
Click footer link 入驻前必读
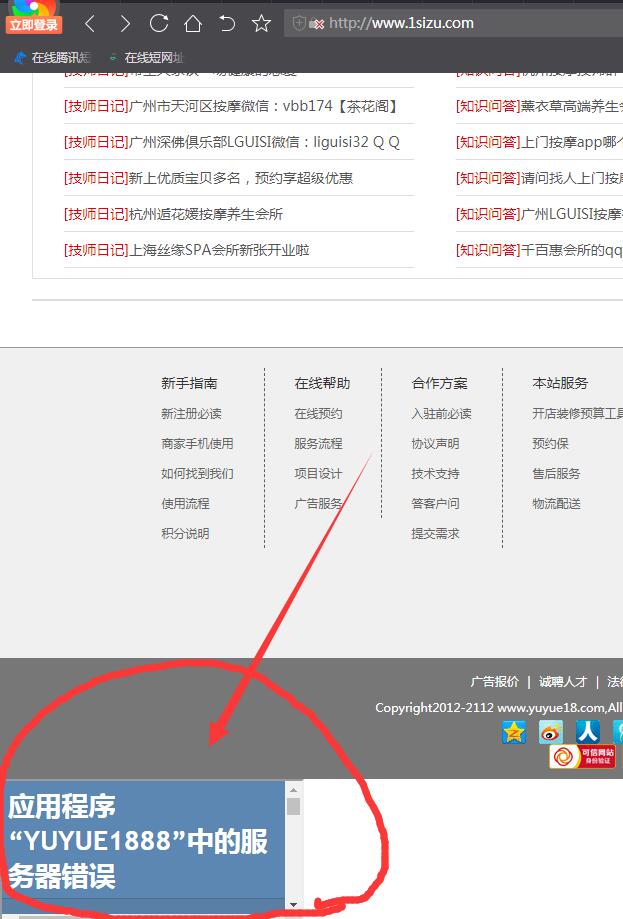[x=441, y=414]
